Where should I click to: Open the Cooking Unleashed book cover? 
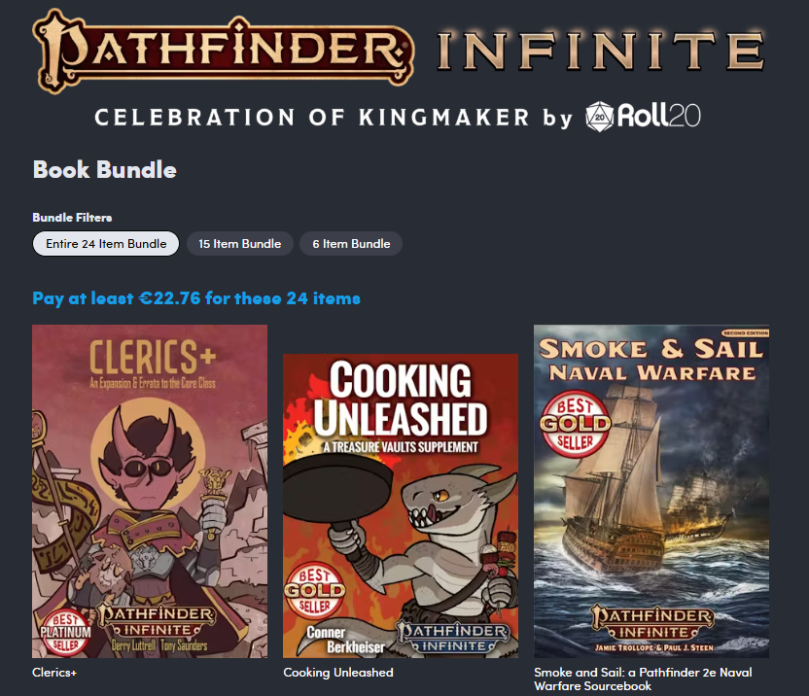click(x=400, y=506)
